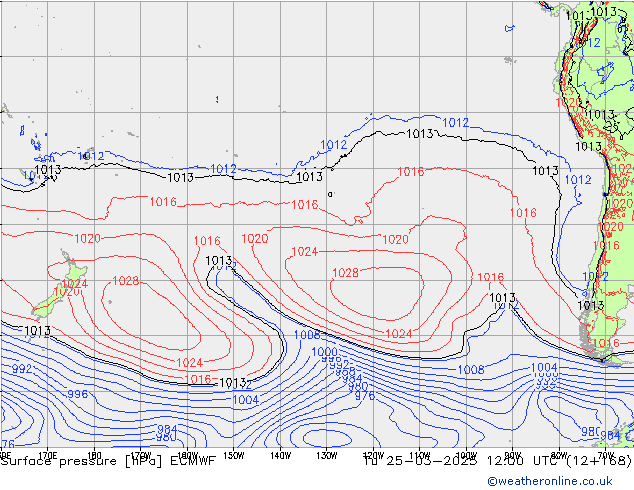Click the red 1028 label east of New Zealand

tap(126, 281)
